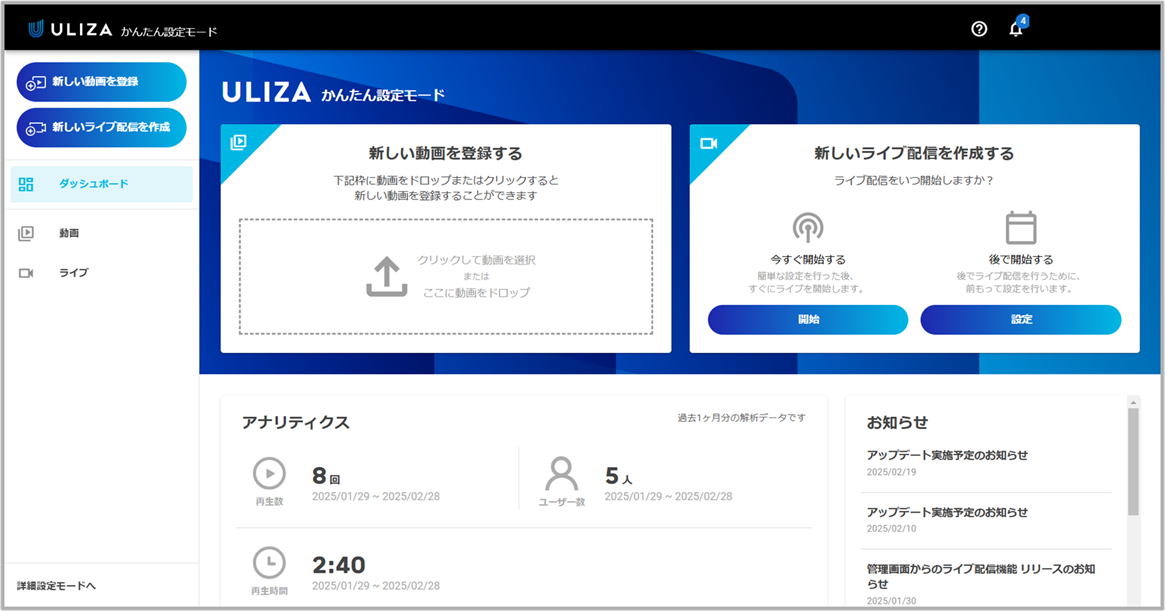This screenshot has height=611, width=1165.
Task: Click the ULIZA logo in the header
Action: 71,30
